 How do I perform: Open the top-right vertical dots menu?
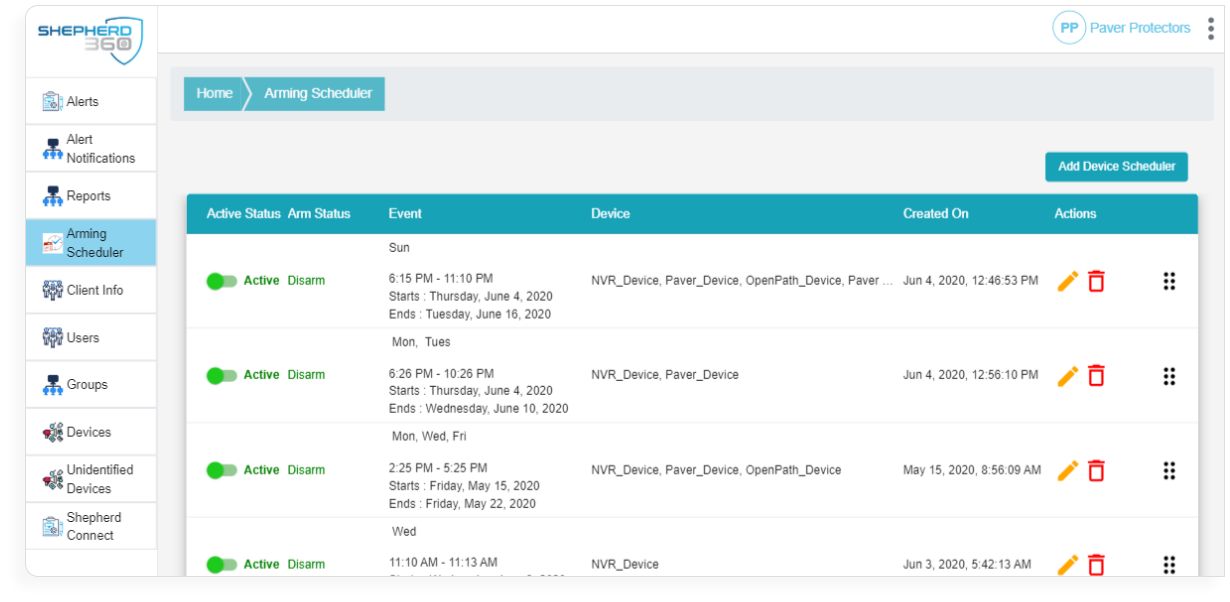pos(1211,28)
